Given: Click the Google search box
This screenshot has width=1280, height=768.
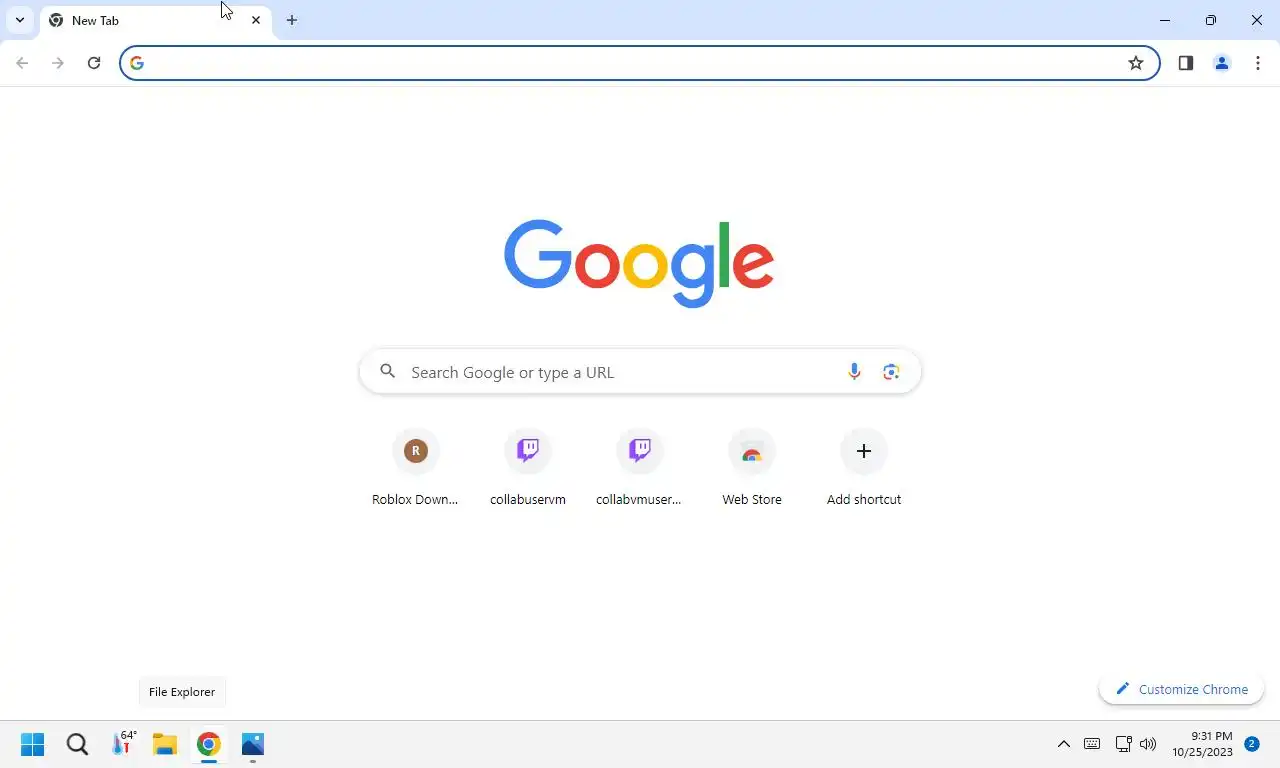Looking at the screenshot, I should pyautogui.click(x=640, y=372).
